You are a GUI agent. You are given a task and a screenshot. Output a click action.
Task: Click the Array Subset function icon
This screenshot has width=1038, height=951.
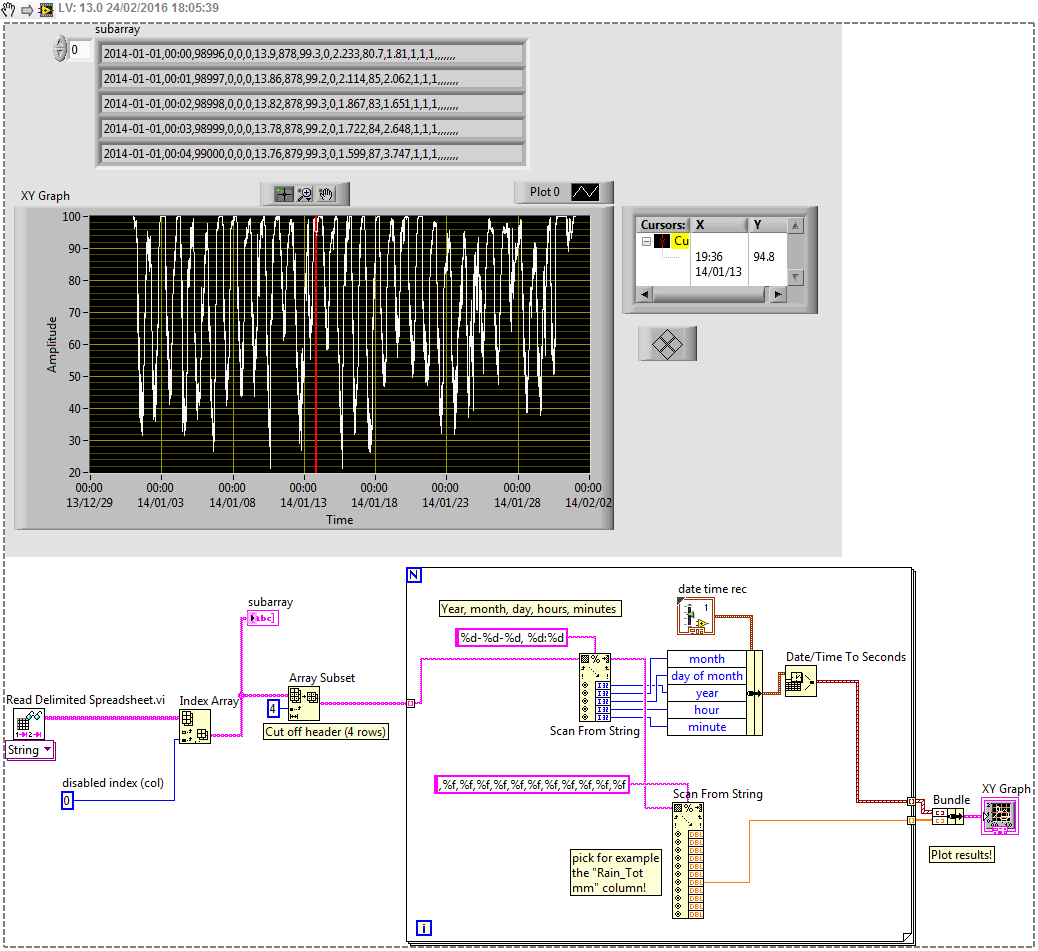304,703
